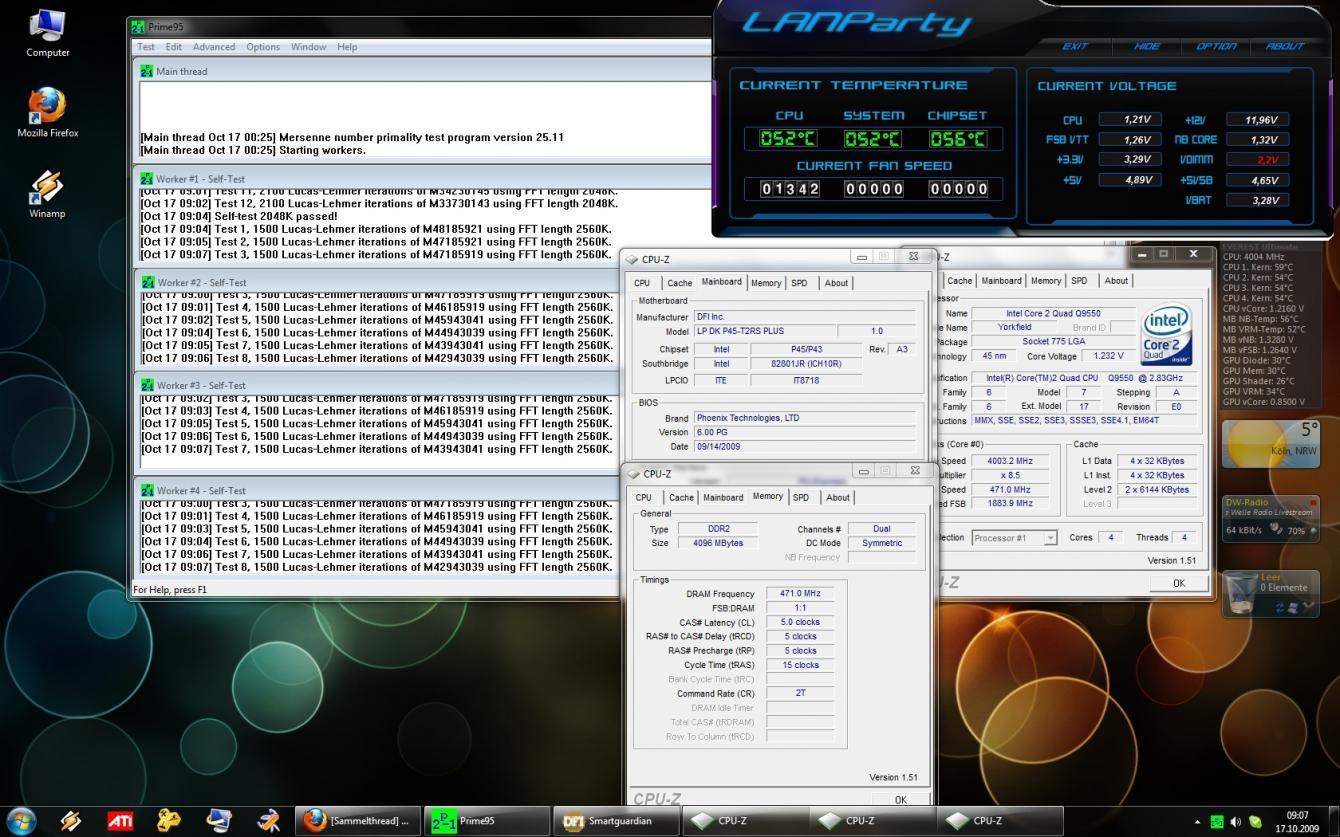The image size is (1340, 837).
Task: Select Memory tab in Mainboard CPU-Z window
Action: coord(766,283)
